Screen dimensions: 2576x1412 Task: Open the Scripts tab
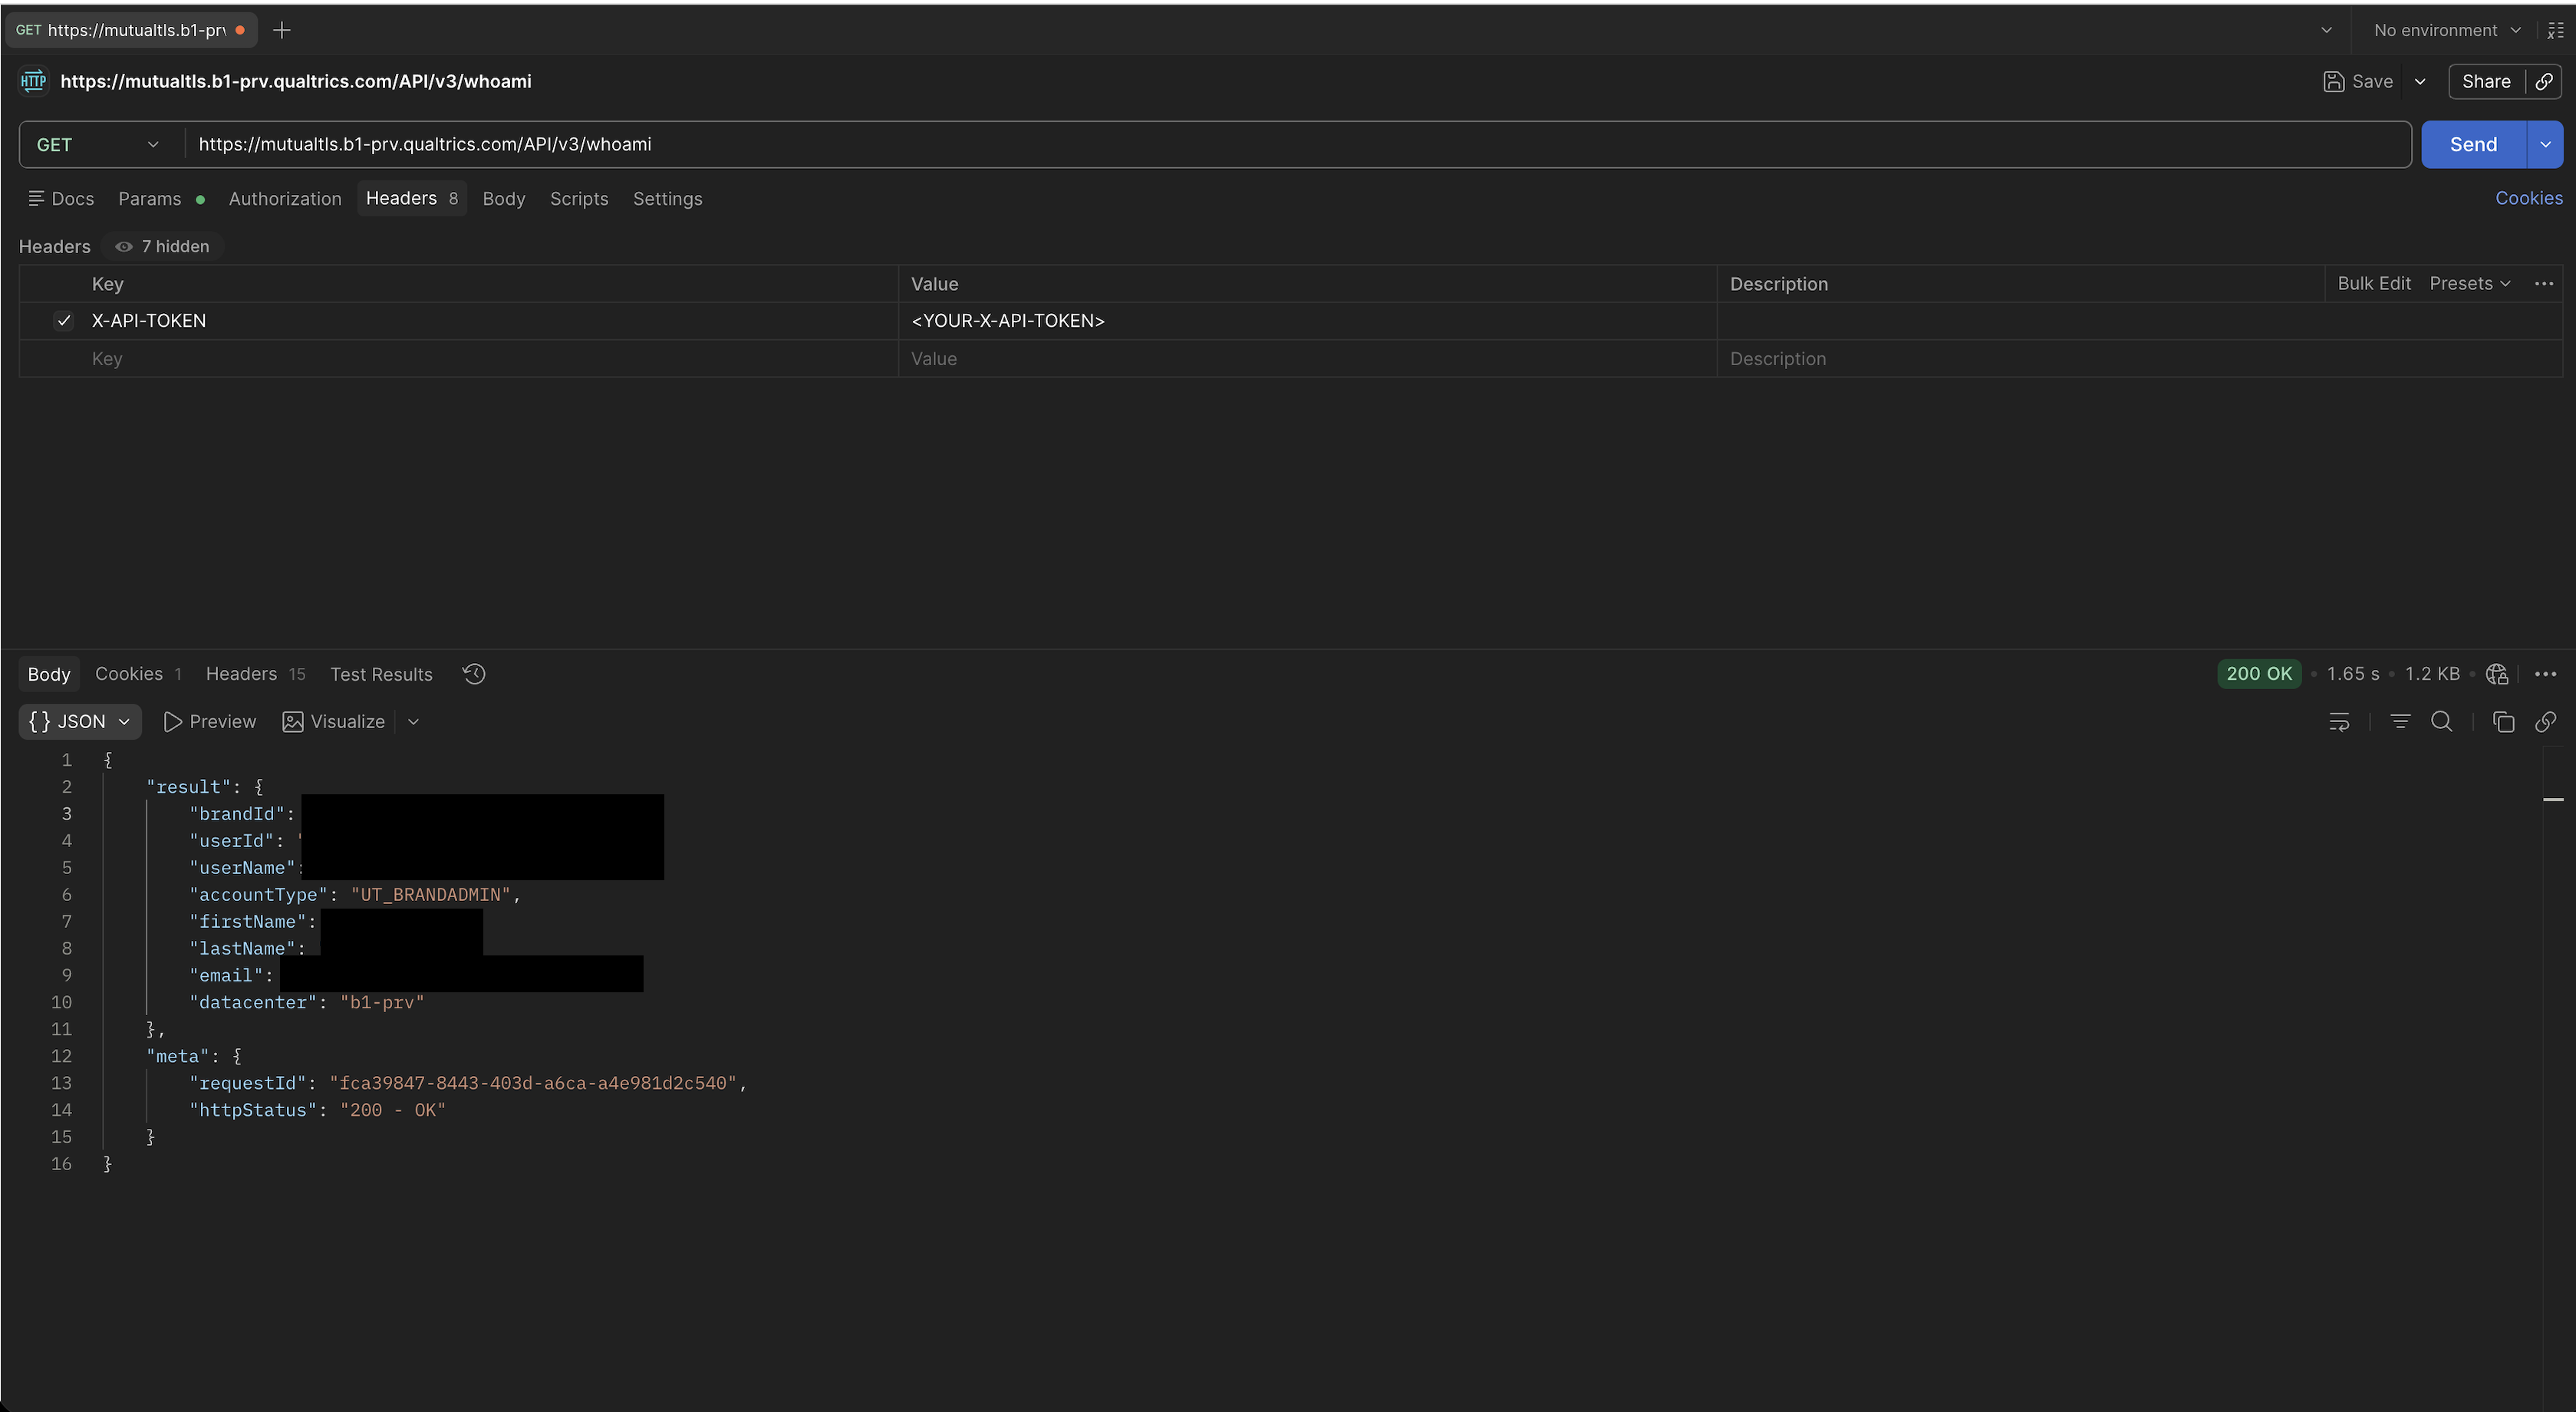tap(579, 199)
